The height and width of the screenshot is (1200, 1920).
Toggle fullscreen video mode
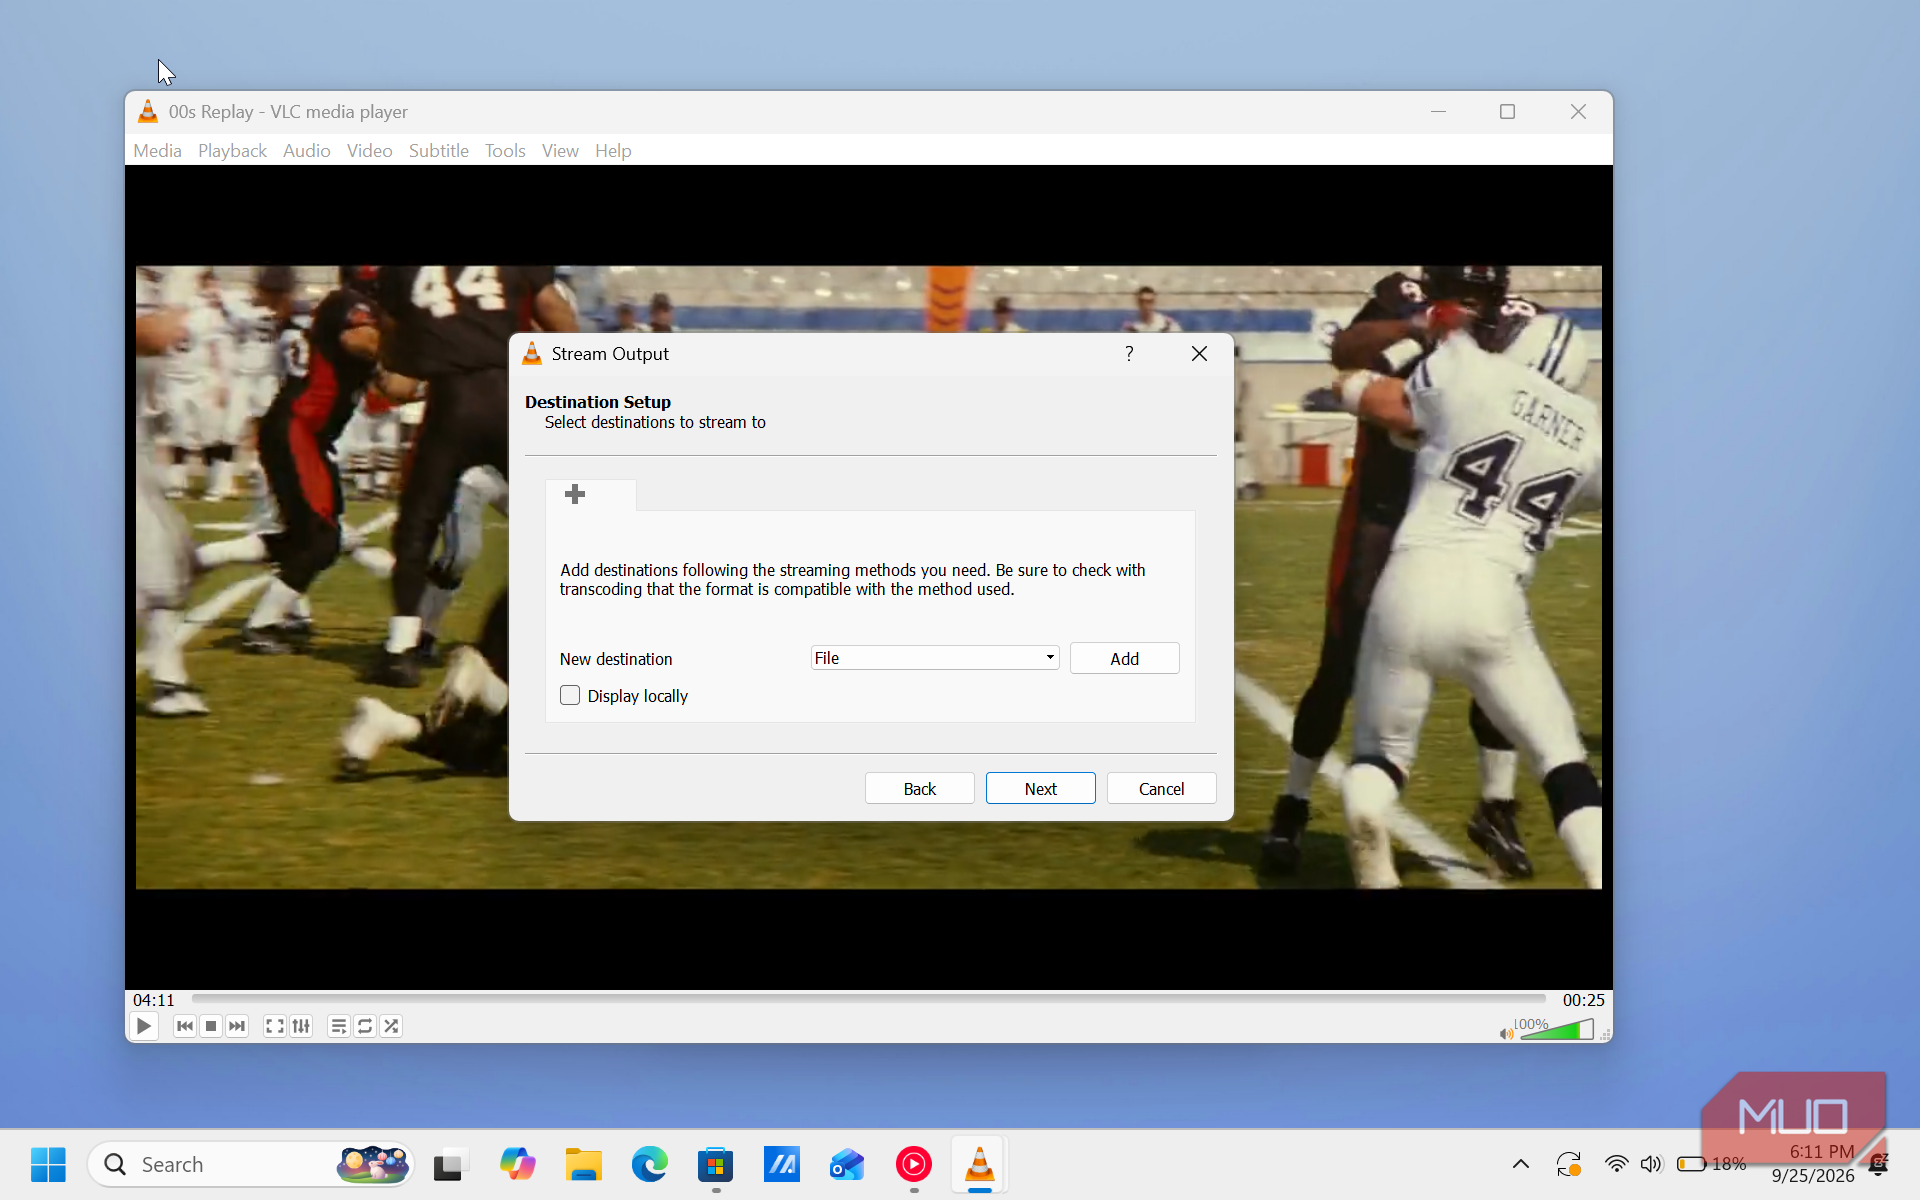click(275, 1026)
